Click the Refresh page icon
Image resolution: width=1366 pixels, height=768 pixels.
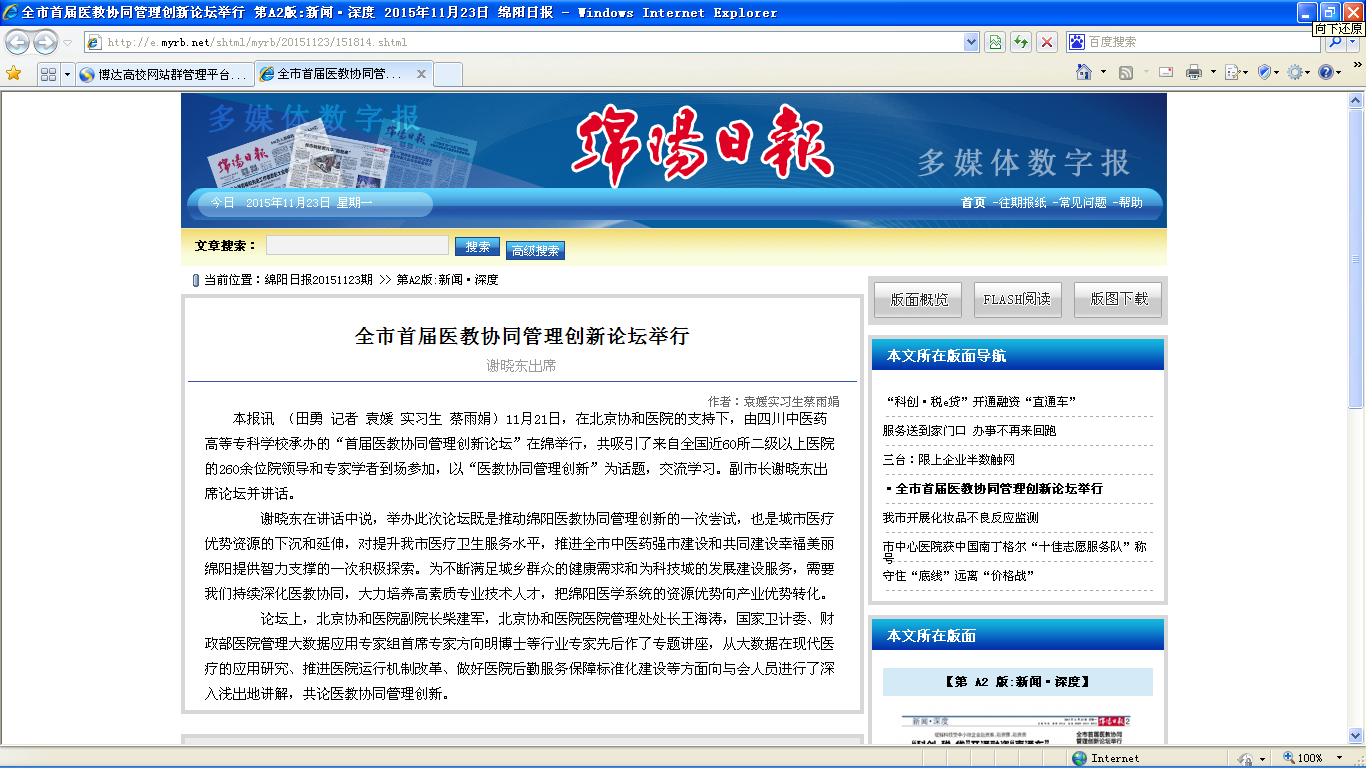point(1020,42)
